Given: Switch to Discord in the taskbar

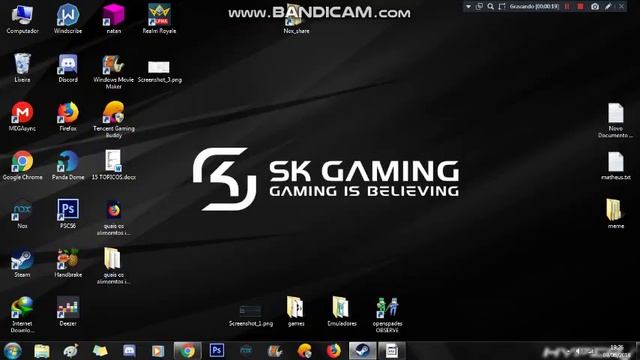Looking at the screenshot, I should click(129, 351).
